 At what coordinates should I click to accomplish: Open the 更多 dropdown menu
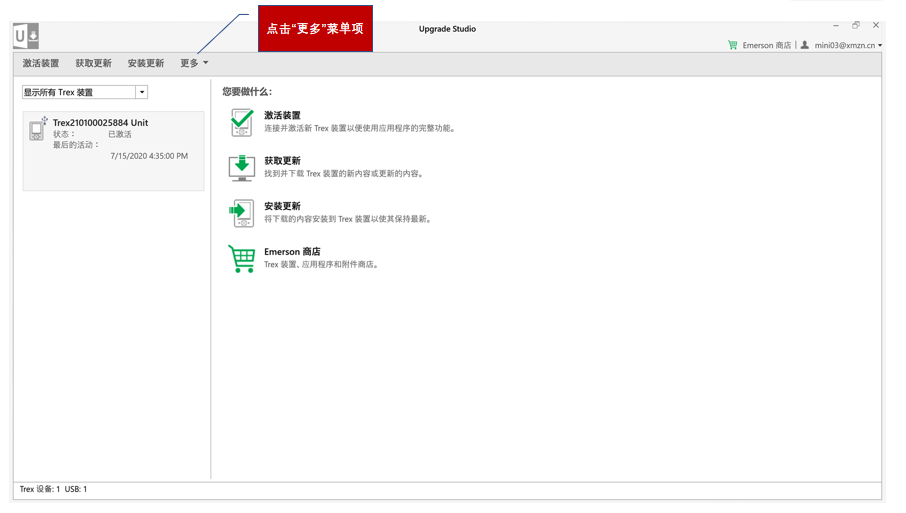(x=194, y=63)
